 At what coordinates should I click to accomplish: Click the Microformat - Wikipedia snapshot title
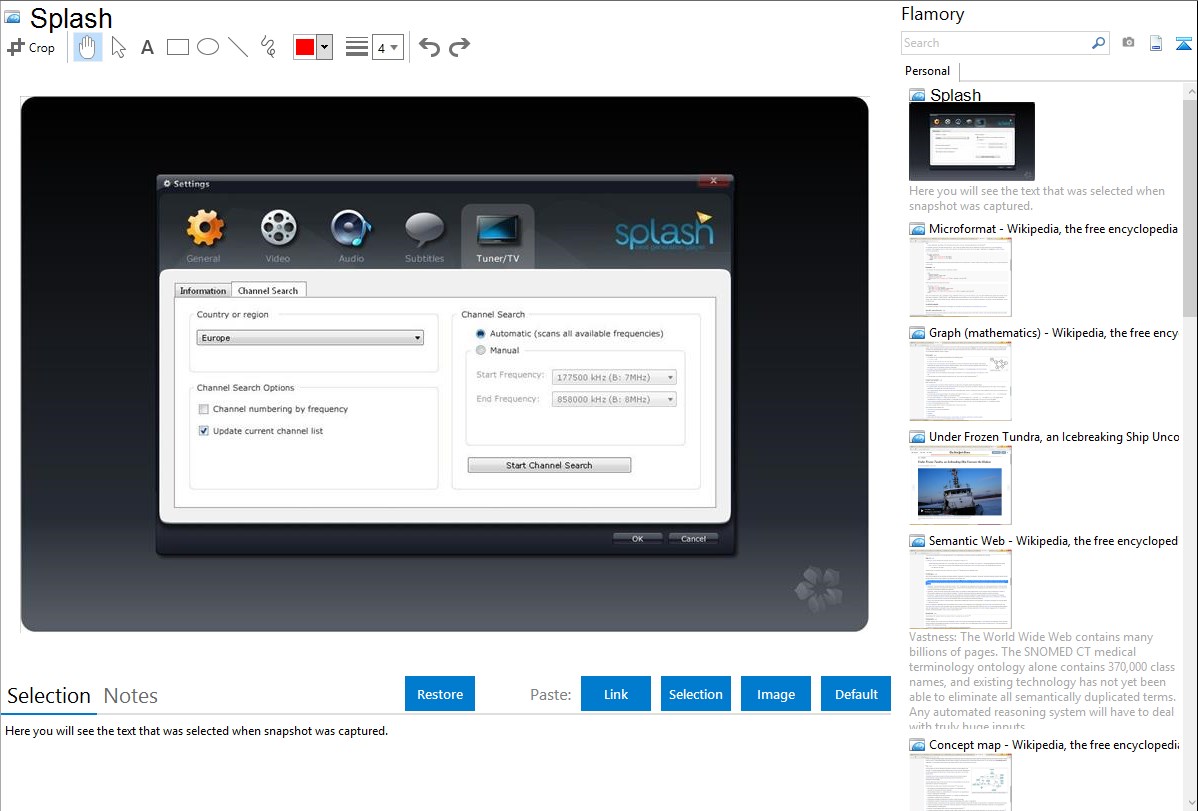[x=1053, y=229]
